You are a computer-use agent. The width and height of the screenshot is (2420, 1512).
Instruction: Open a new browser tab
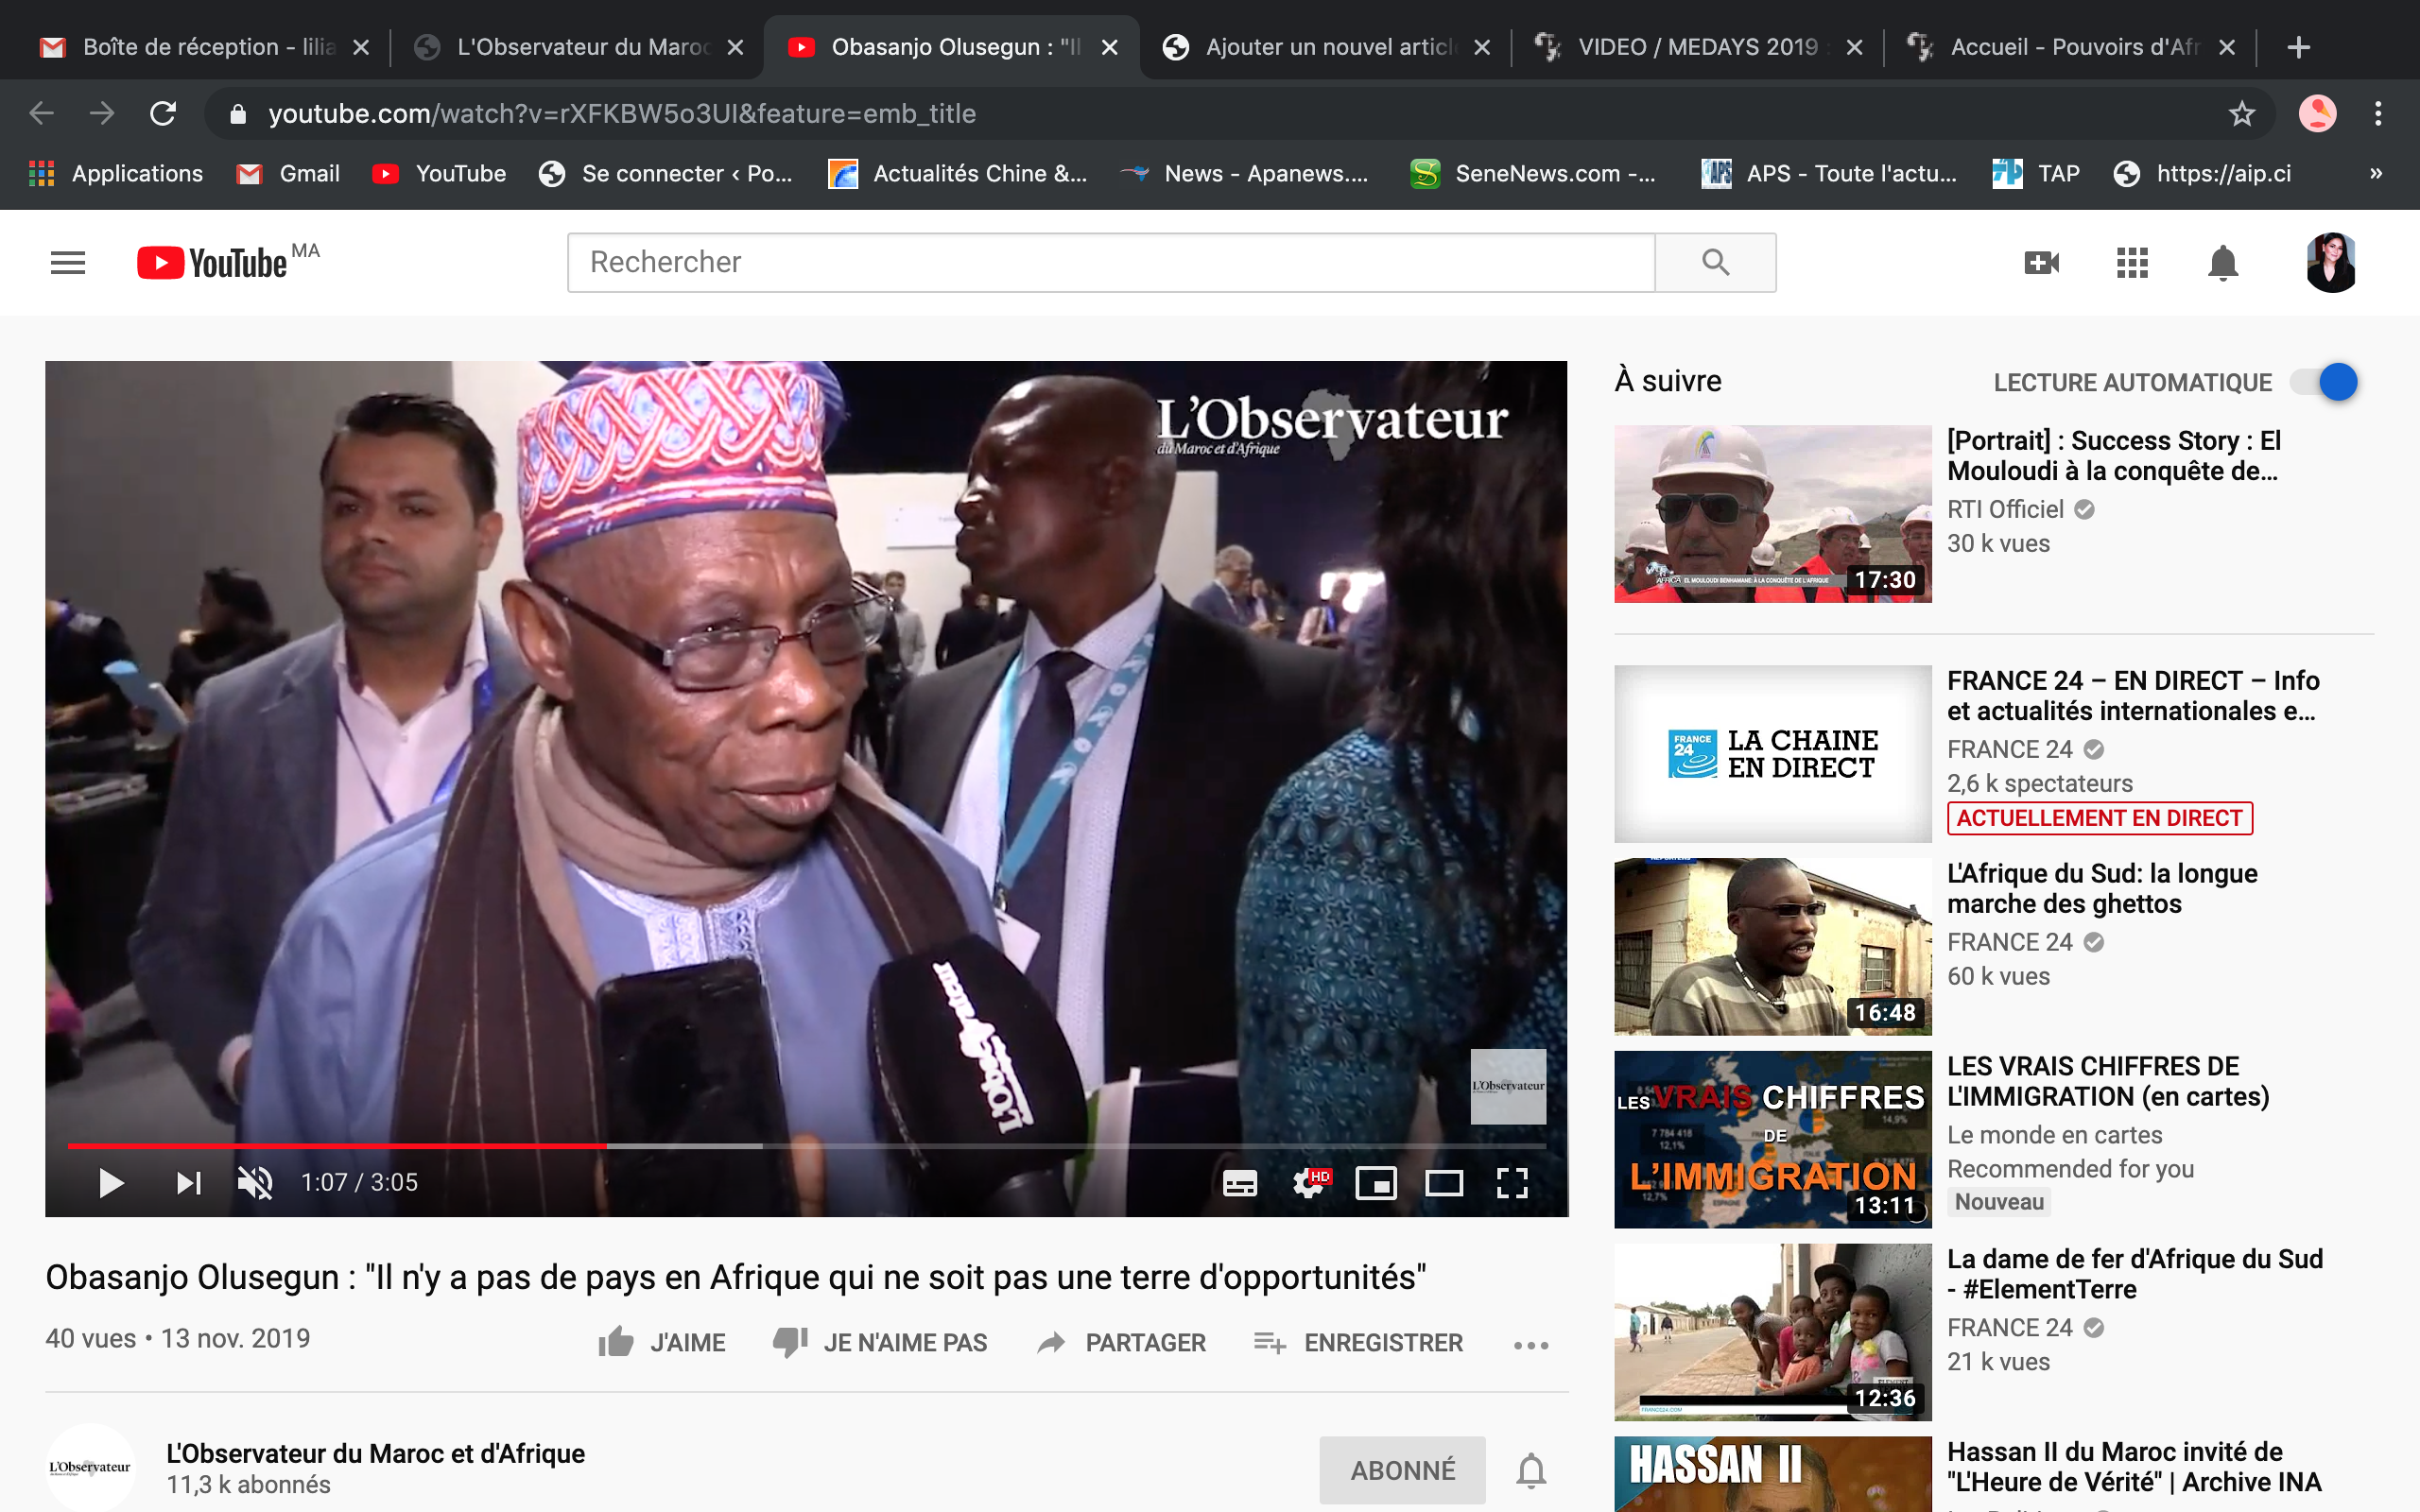pyautogui.click(x=2298, y=47)
